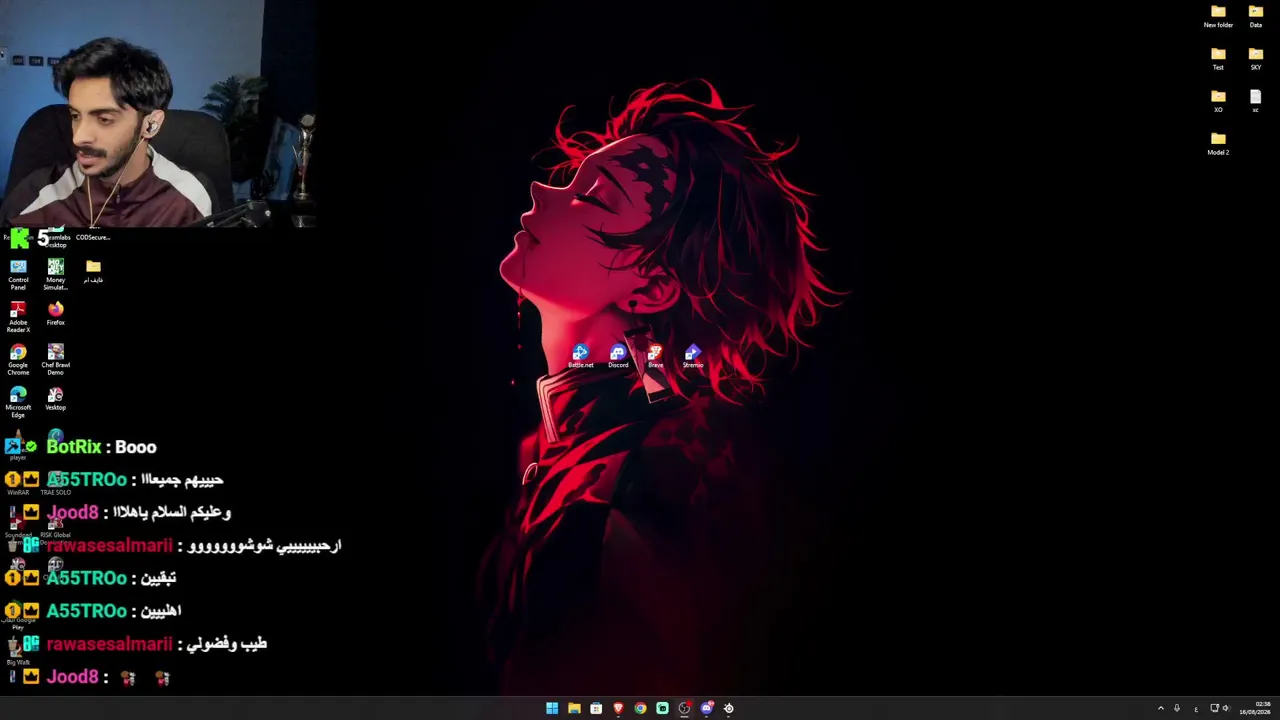The height and width of the screenshot is (720, 1280).
Task: Launch Discord from the desktop shortcut
Action: pyautogui.click(x=618, y=356)
